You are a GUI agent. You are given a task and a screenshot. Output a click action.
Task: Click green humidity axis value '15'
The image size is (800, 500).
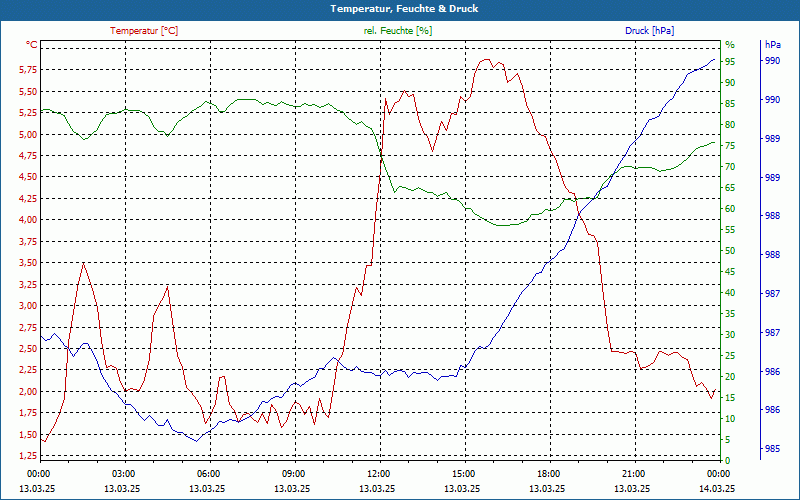pos(730,398)
